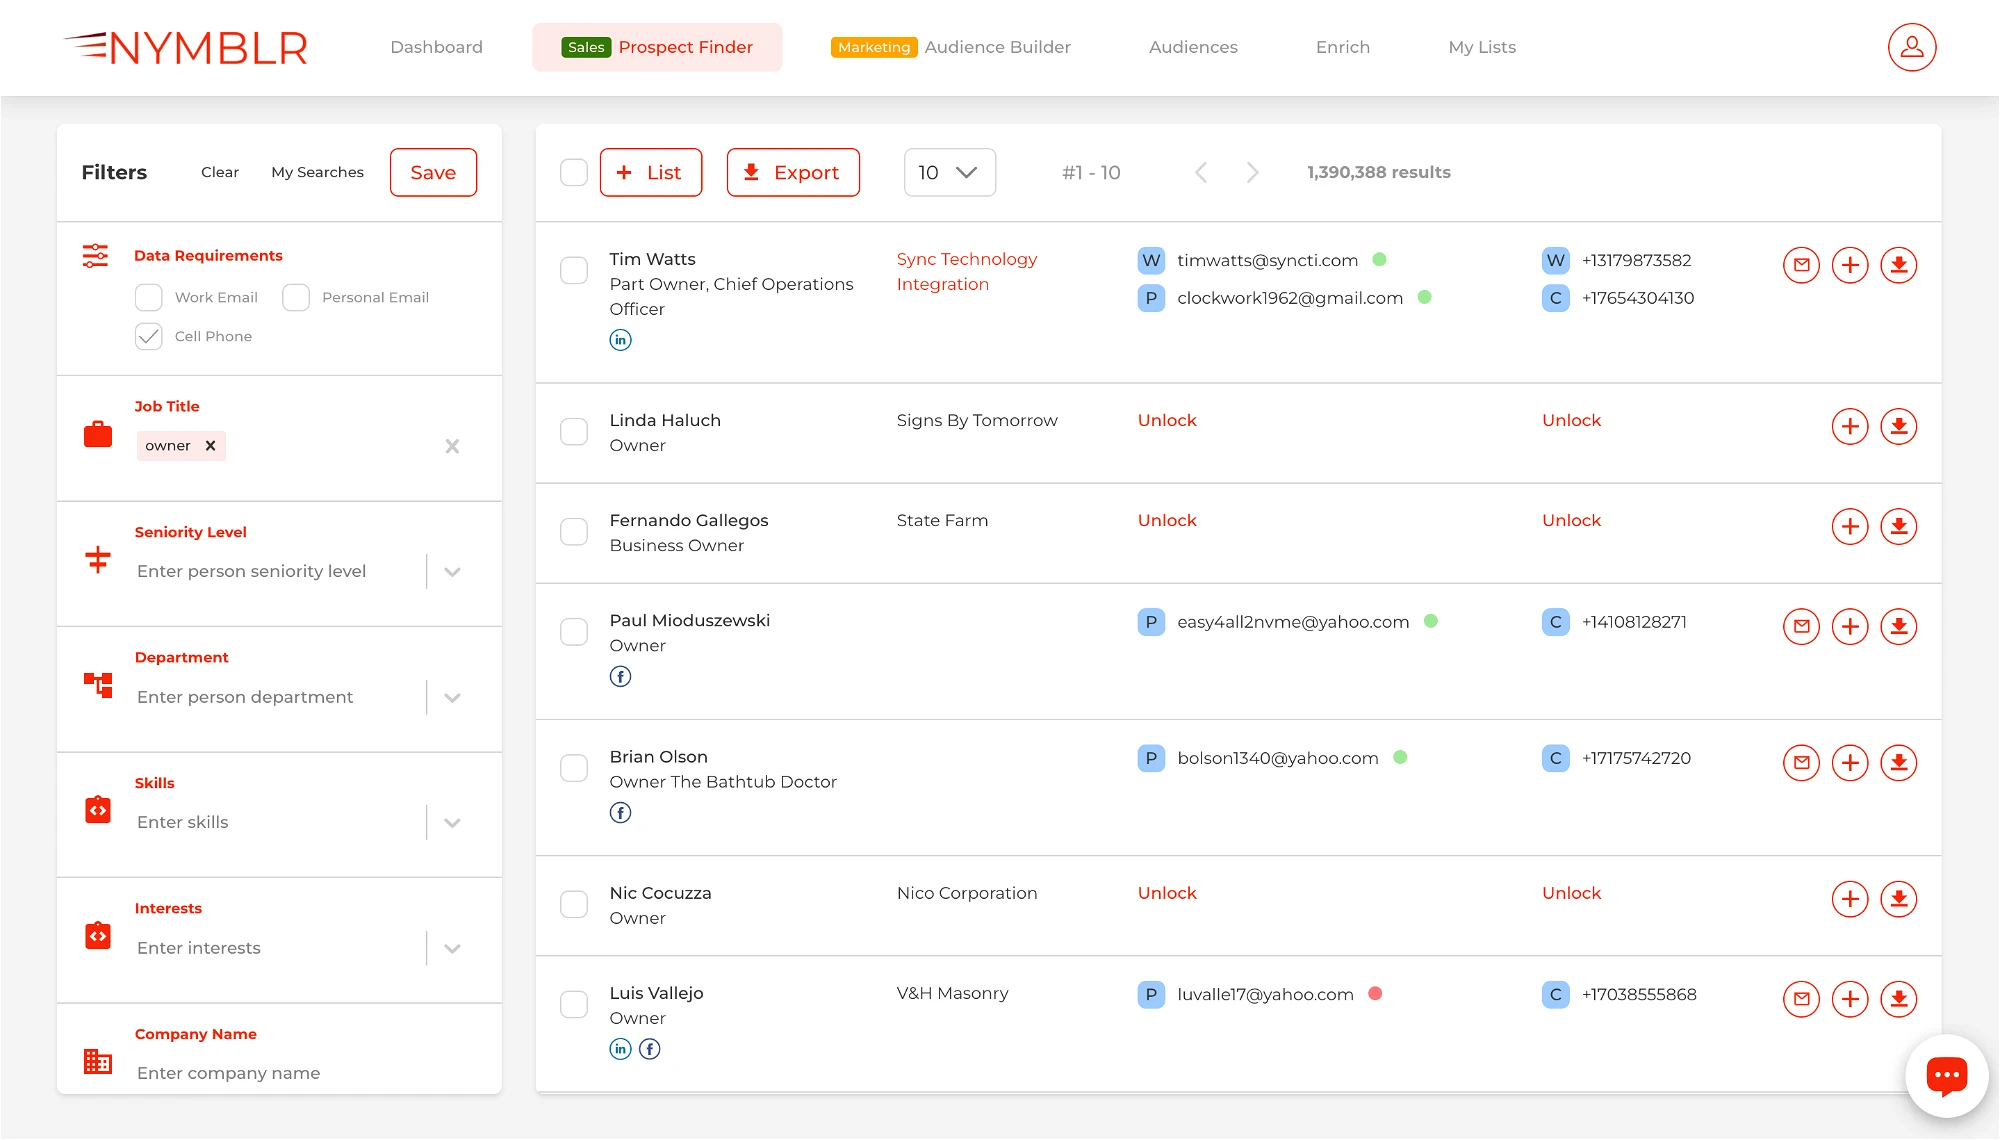The width and height of the screenshot is (2000, 1140).
Task: Click Tim Watts' LinkedIn icon
Action: point(620,340)
